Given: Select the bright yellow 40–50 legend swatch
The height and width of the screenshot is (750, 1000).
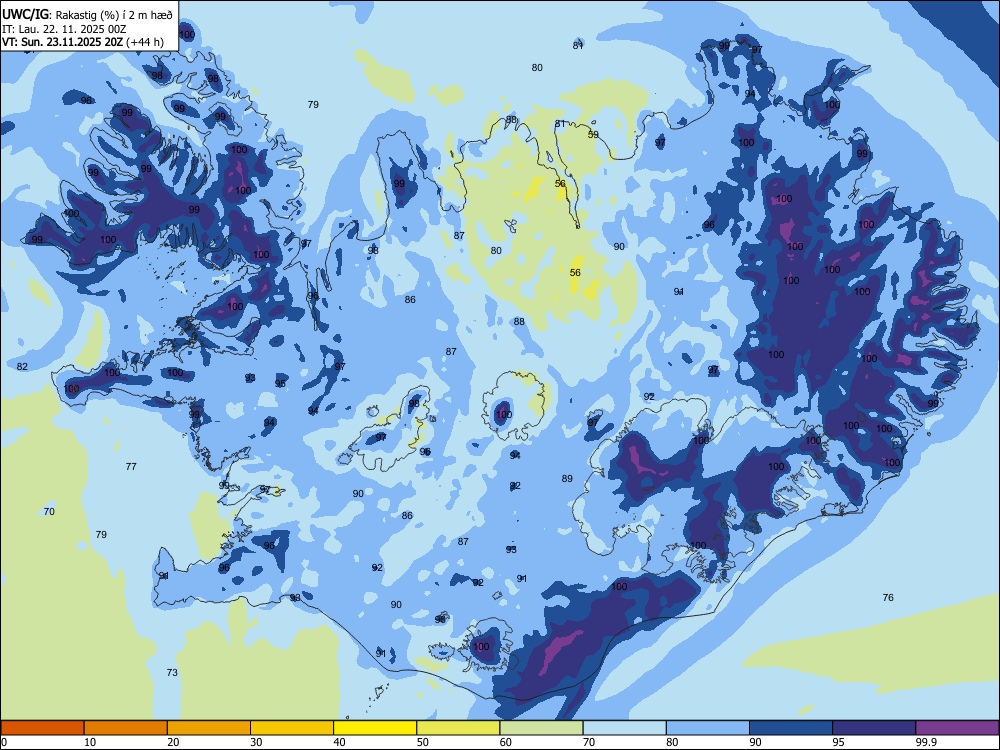Looking at the screenshot, I should [x=375, y=728].
